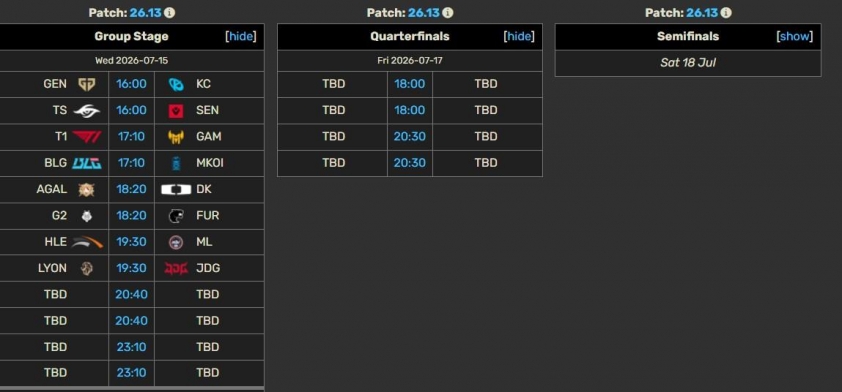The width and height of the screenshot is (842, 392).
Task: Click the T1 red logo
Action: coord(86,137)
